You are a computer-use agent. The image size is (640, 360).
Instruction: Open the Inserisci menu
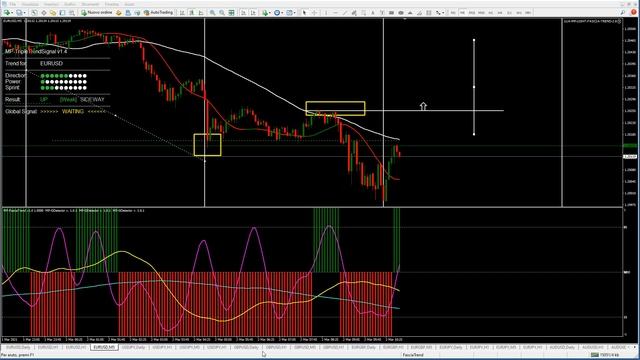pos(51,4)
